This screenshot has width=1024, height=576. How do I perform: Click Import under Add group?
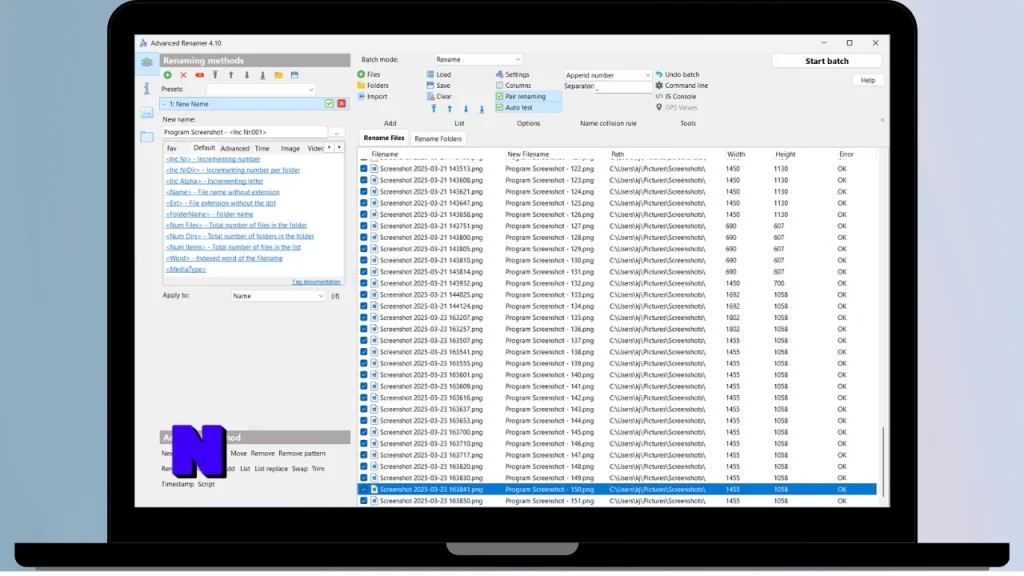pos(372,97)
